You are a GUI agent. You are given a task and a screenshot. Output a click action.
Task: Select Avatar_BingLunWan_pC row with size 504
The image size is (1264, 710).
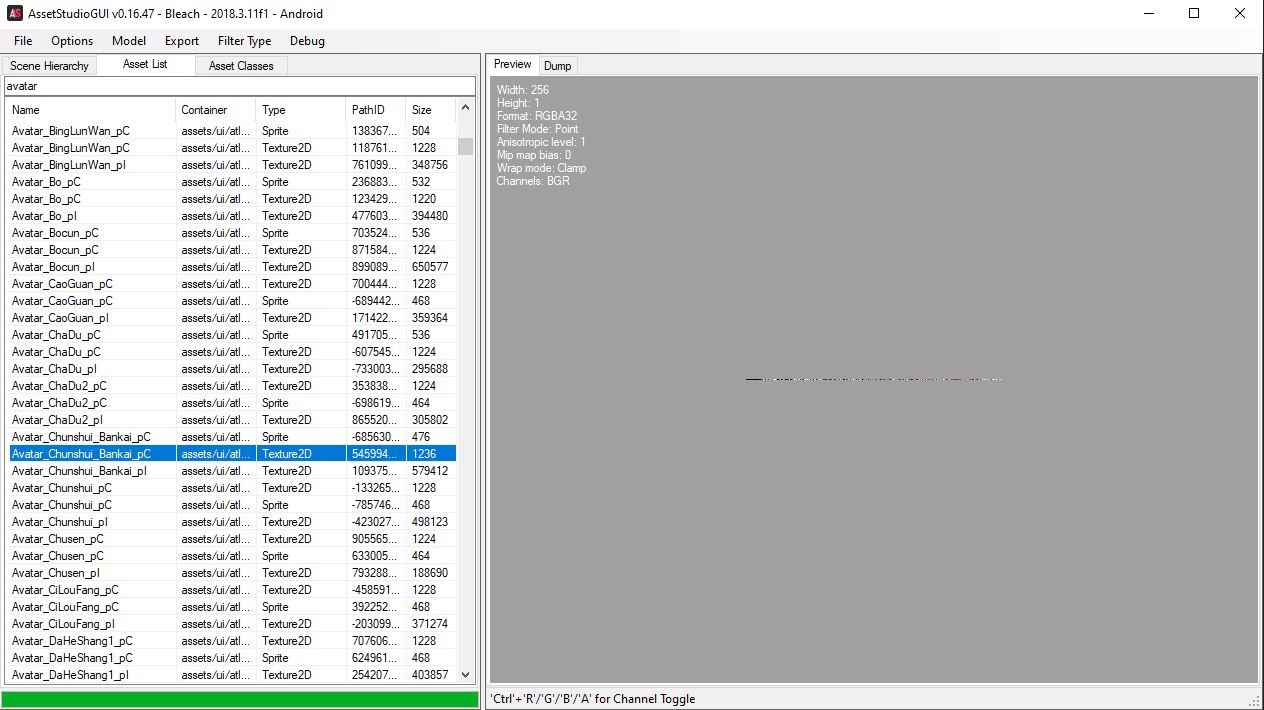[232, 131]
